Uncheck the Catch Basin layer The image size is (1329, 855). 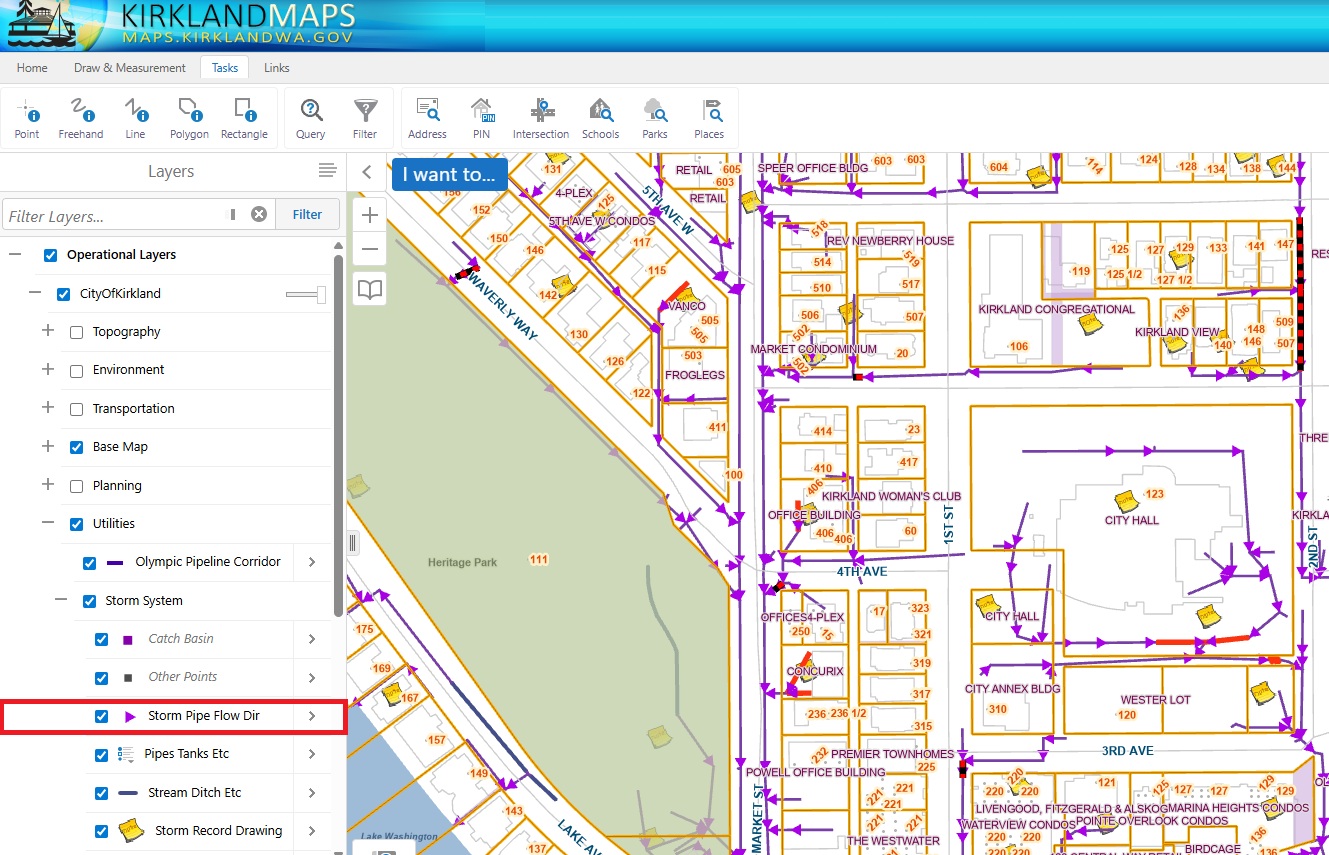point(101,639)
